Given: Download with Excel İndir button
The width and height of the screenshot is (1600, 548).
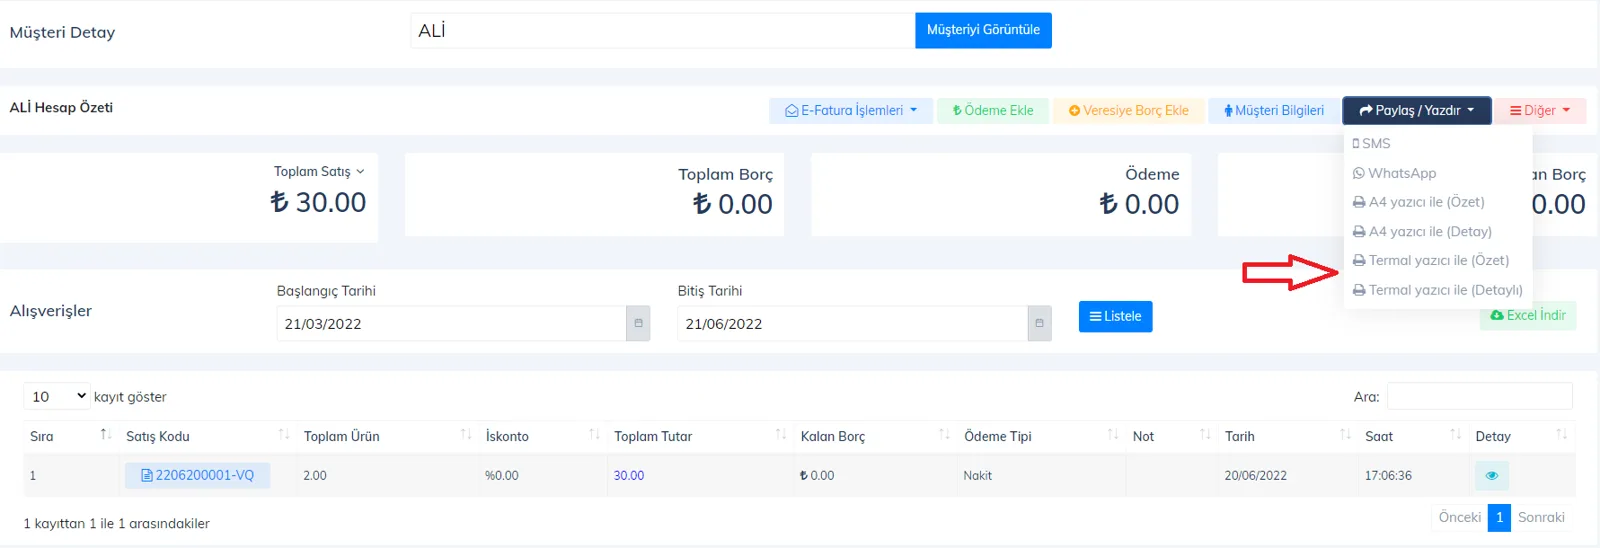Looking at the screenshot, I should (1528, 315).
